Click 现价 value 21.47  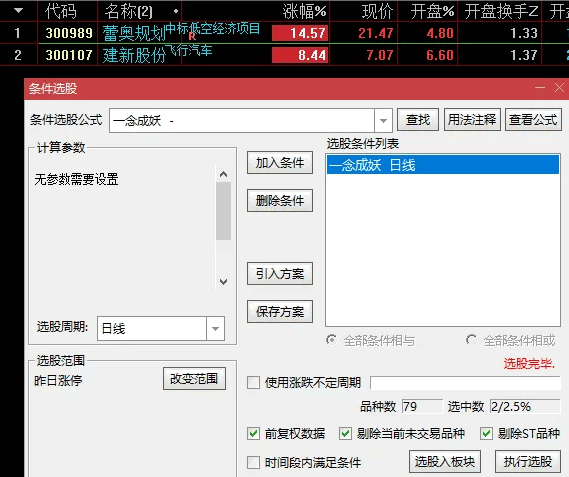[x=376, y=33]
